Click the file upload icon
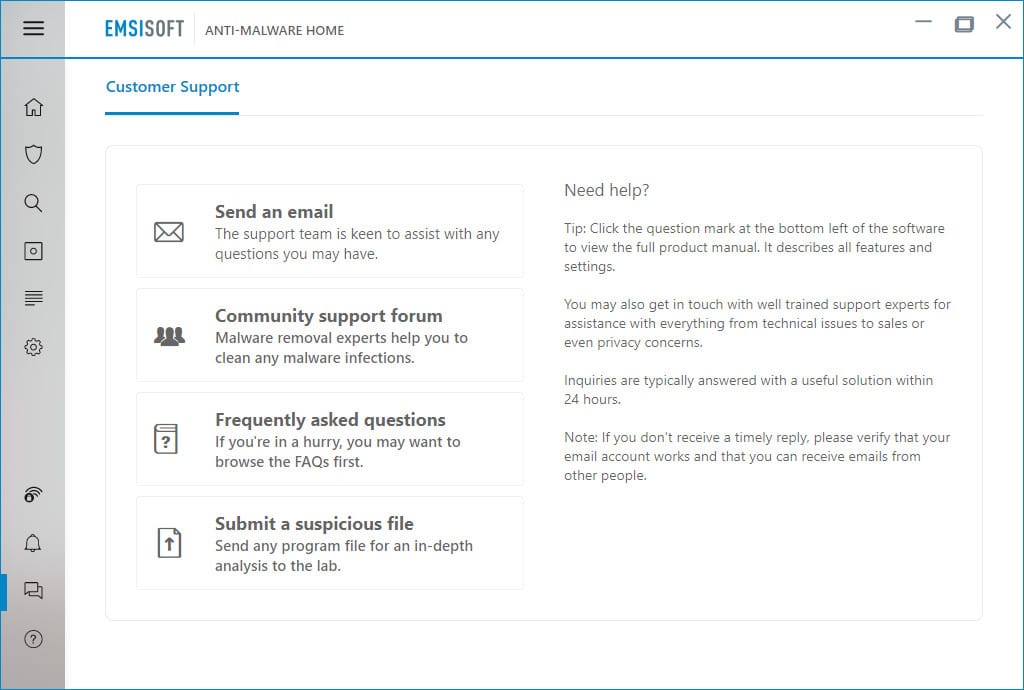The width and height of the screenshot is (1024, 690). [169, 543]
